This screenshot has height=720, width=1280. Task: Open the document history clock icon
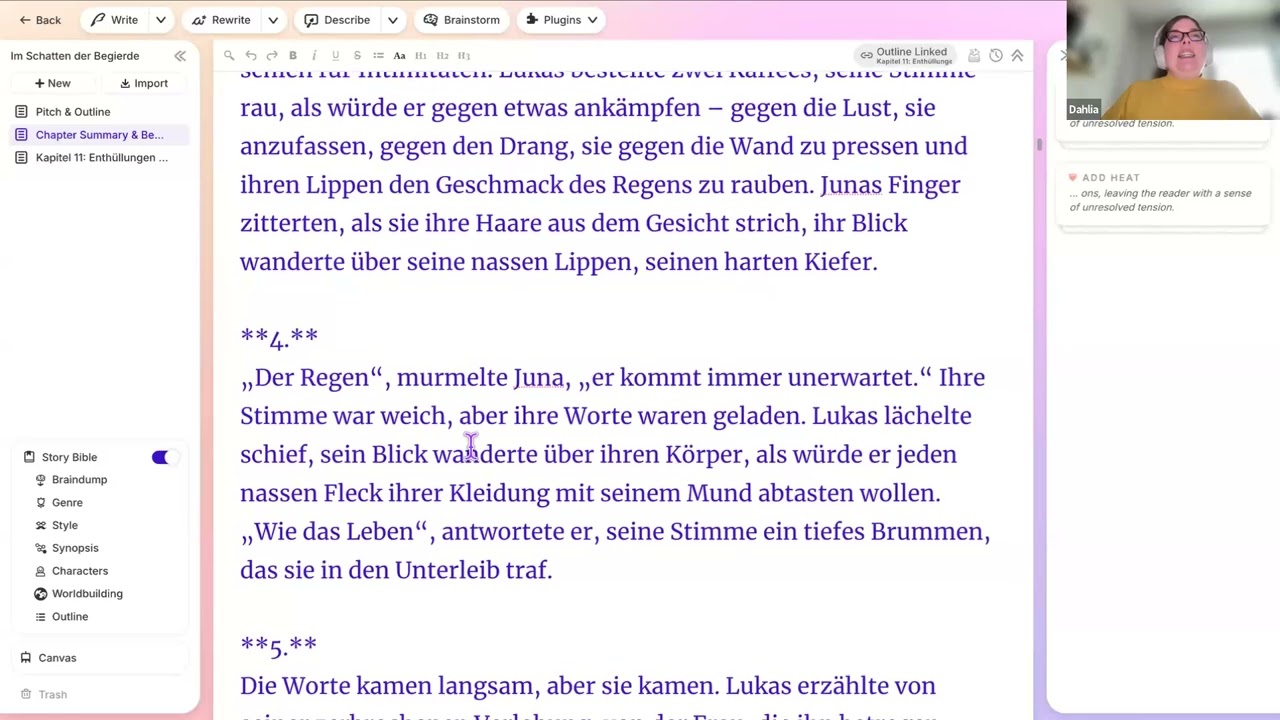click(x=996, y=56)
